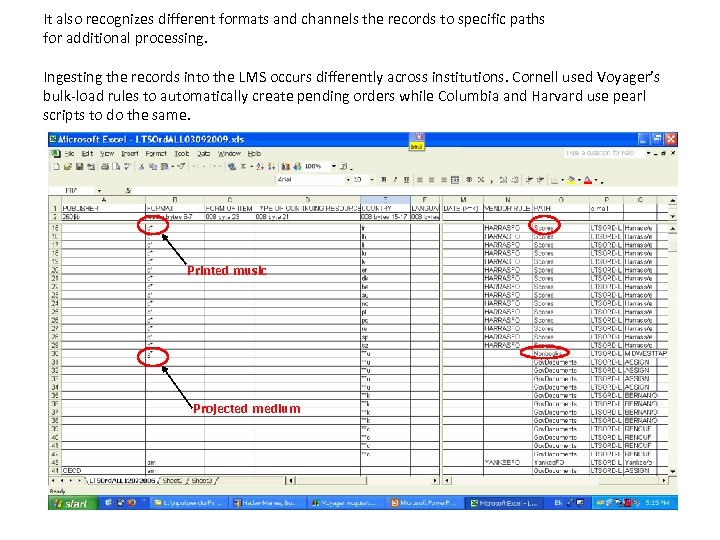
Task: Click the Copy icon
Action: point(153,167)
